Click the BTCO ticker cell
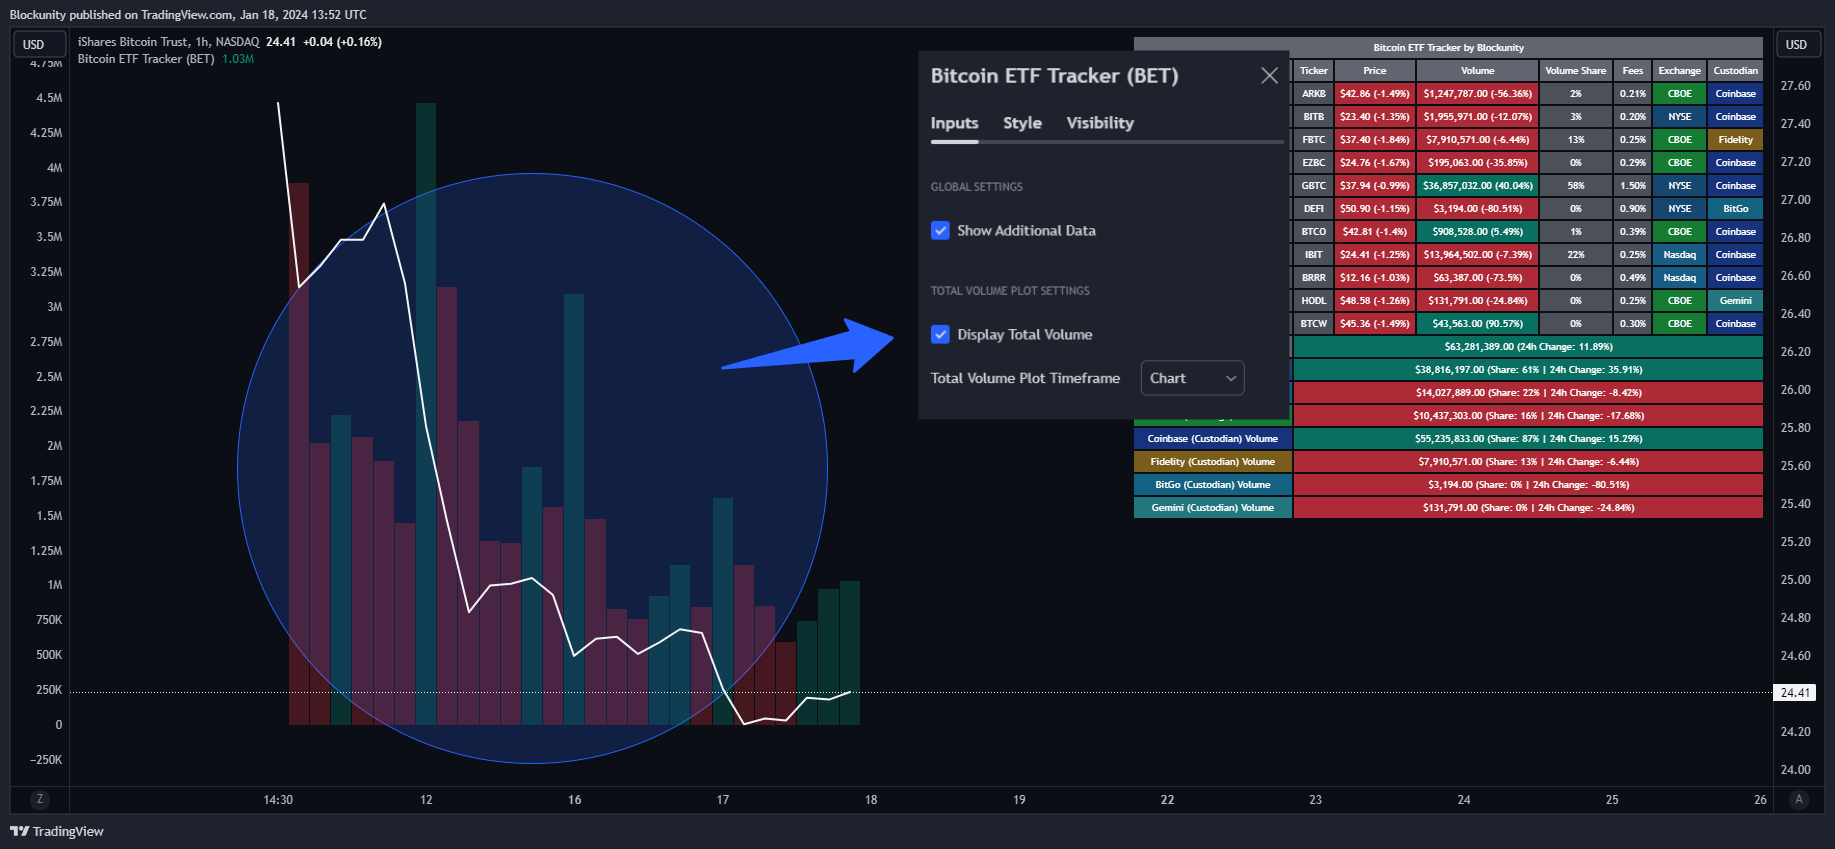 (x=1314, y=232)
